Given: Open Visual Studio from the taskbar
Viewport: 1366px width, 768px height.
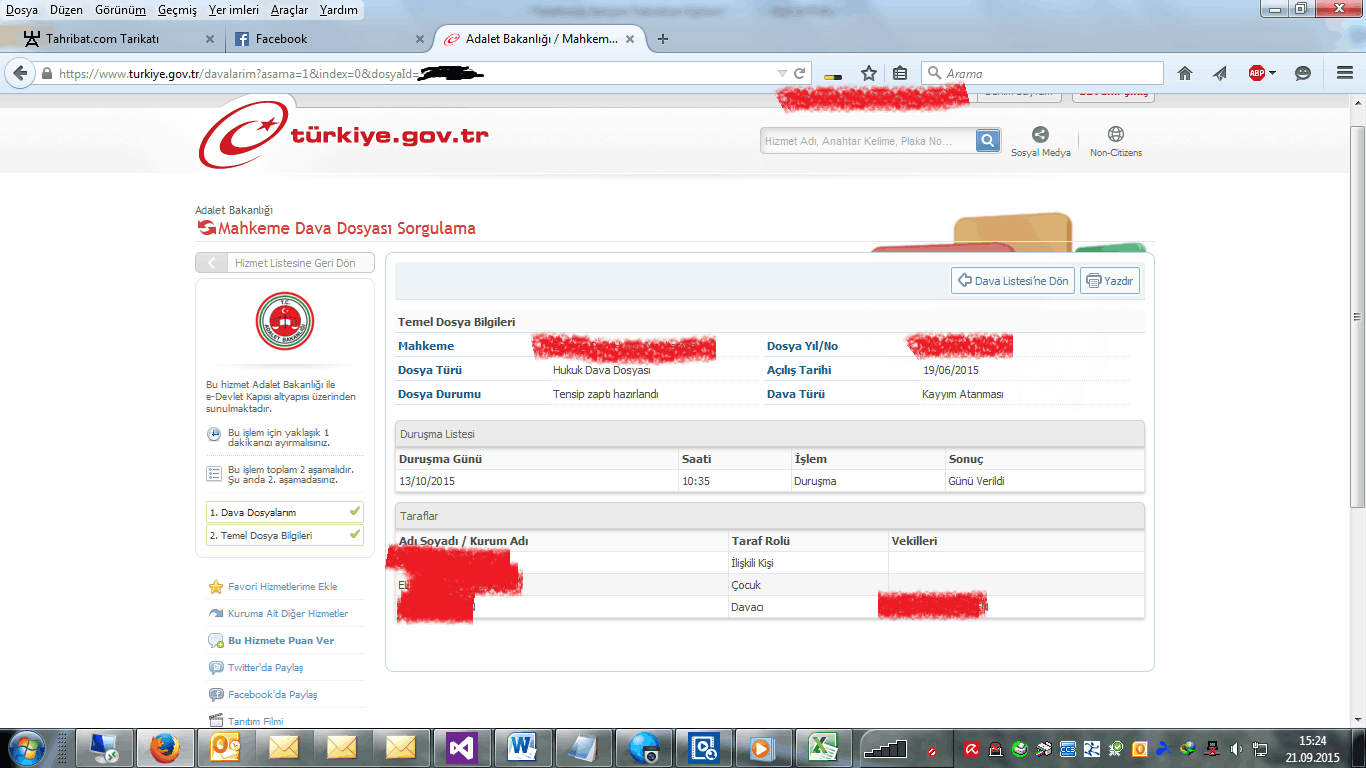Looking at the screenshot, I should click(462, 747).
